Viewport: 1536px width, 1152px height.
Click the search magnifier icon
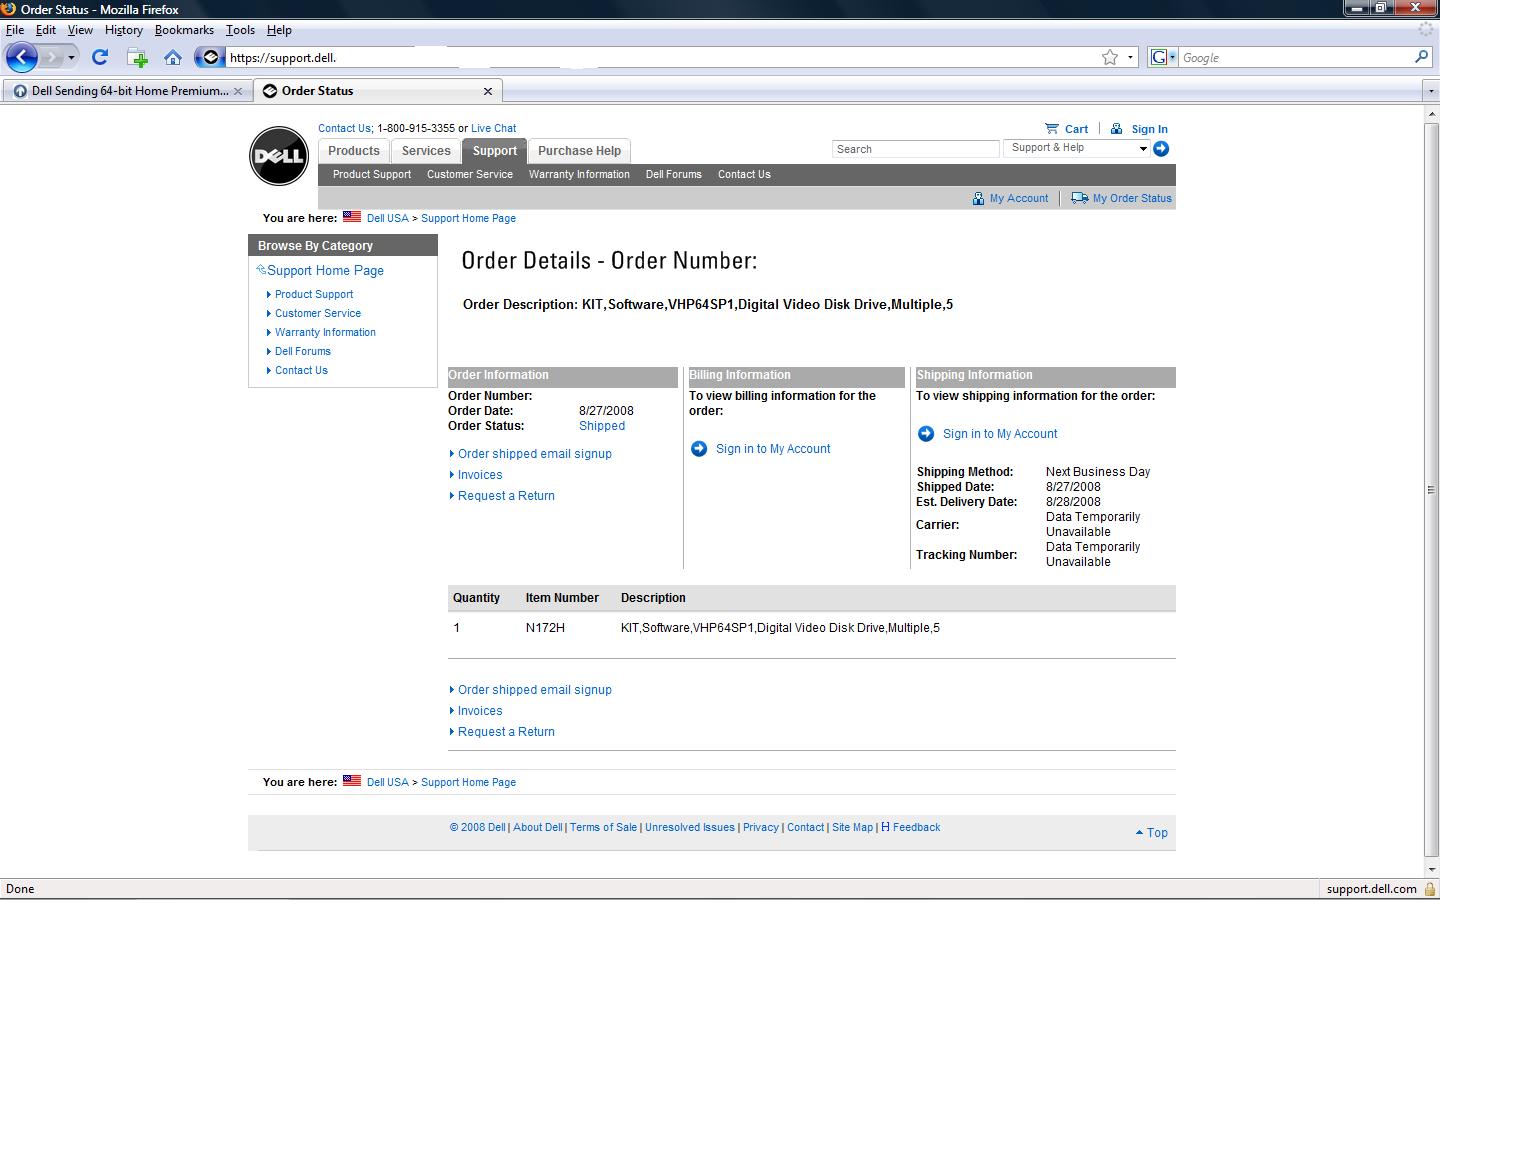click(x=1421, y=57)
